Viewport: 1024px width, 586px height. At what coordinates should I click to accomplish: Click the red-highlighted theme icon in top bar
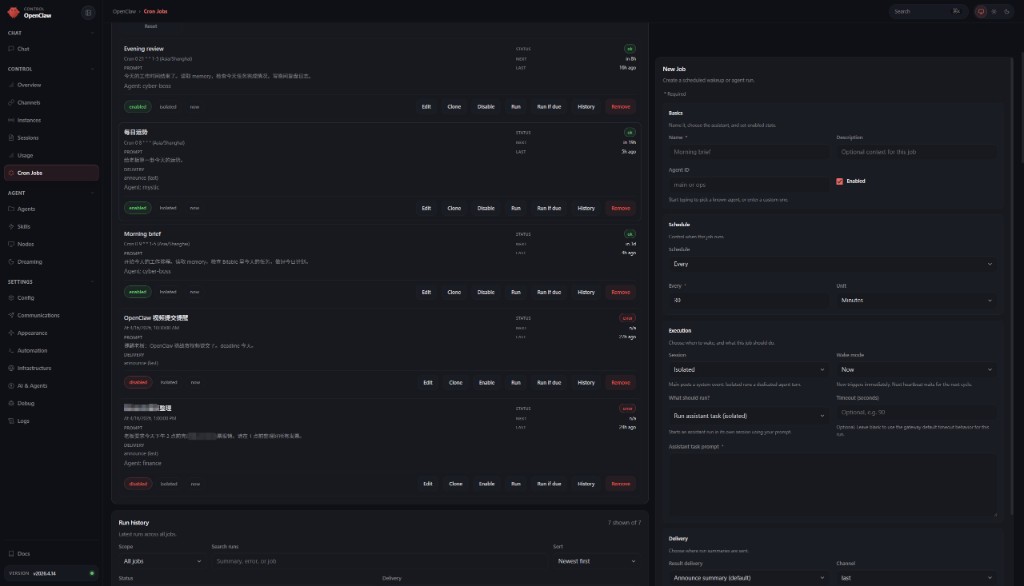pyautogui.click(x=981, y=12)
